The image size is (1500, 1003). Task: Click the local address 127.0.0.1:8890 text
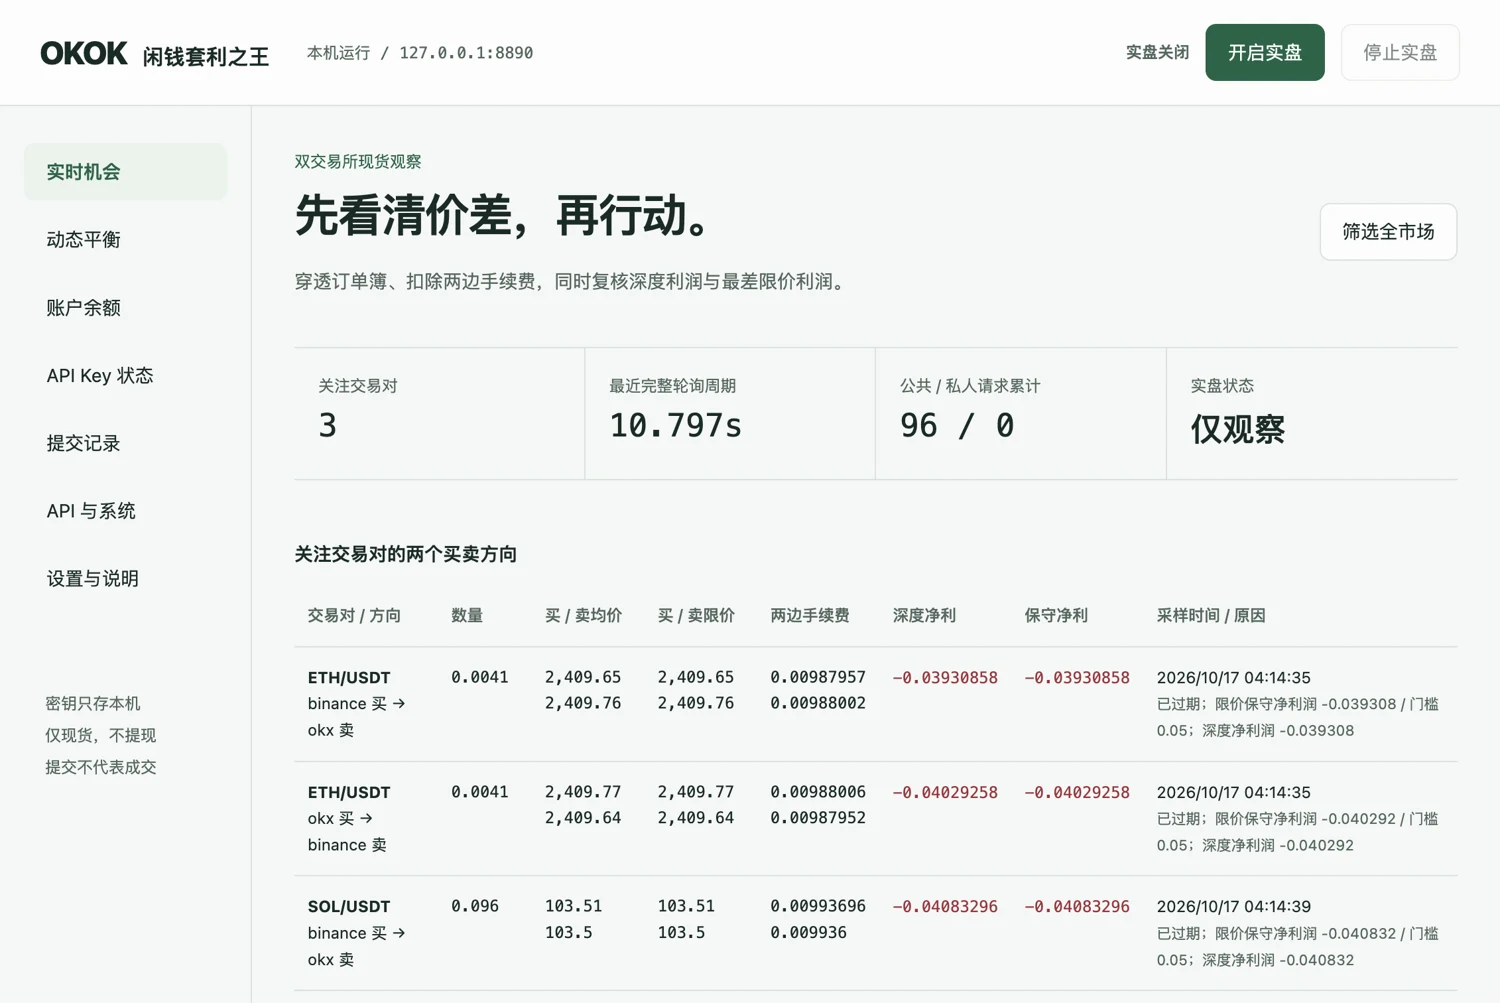pyautogui.click(x=466, y=53)
